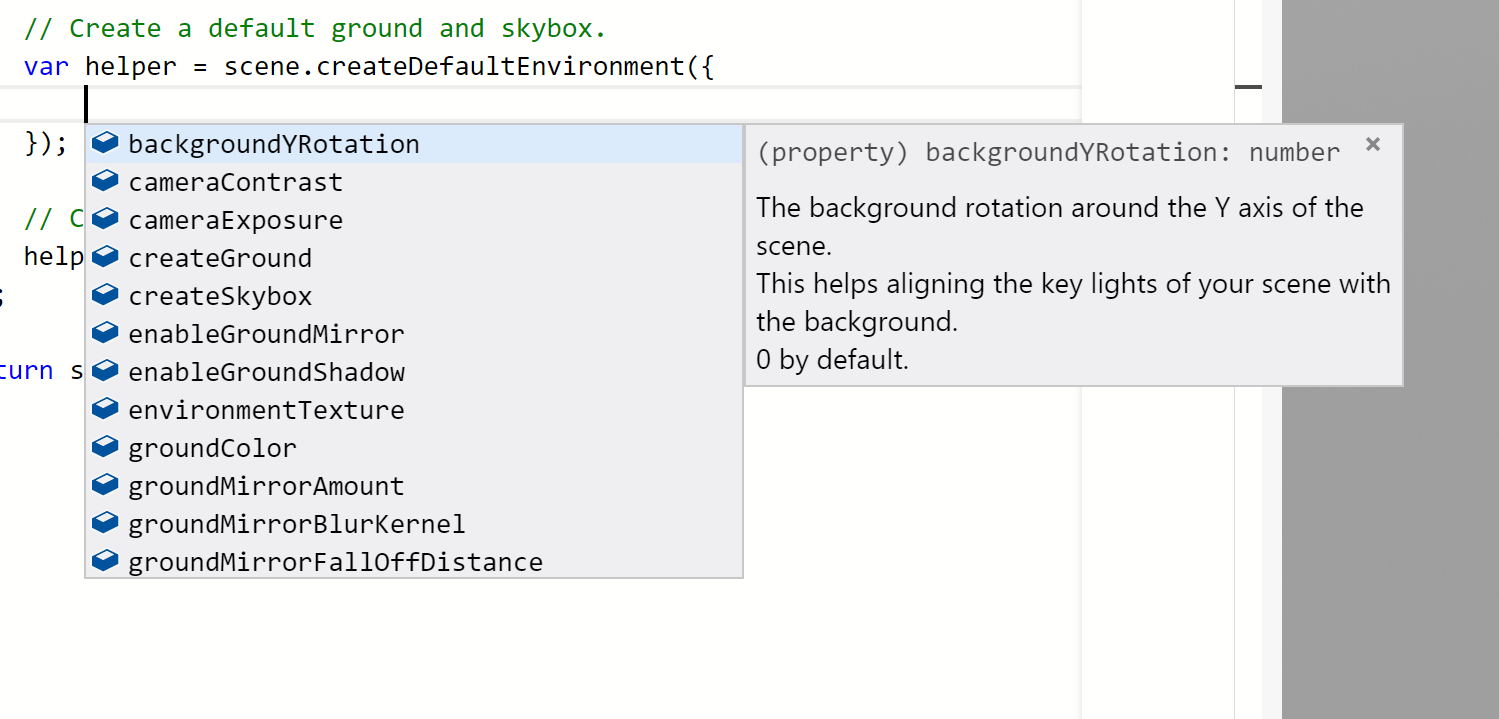Image resolution: width=1499 pixels, height=719 pixels.
Task: Pick the cameraContrast suggestion text
Action: pyautogui.click(x=236, y=182)
